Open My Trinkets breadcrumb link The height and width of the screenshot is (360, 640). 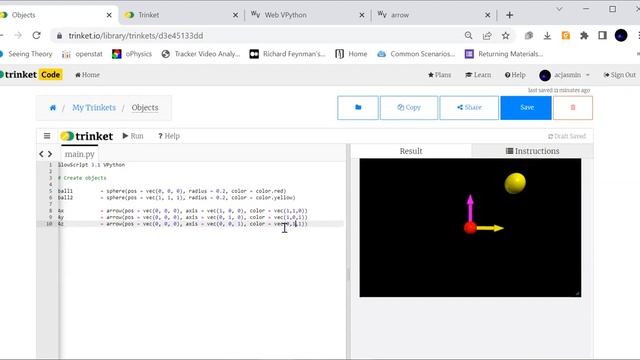tap(94, 108)
